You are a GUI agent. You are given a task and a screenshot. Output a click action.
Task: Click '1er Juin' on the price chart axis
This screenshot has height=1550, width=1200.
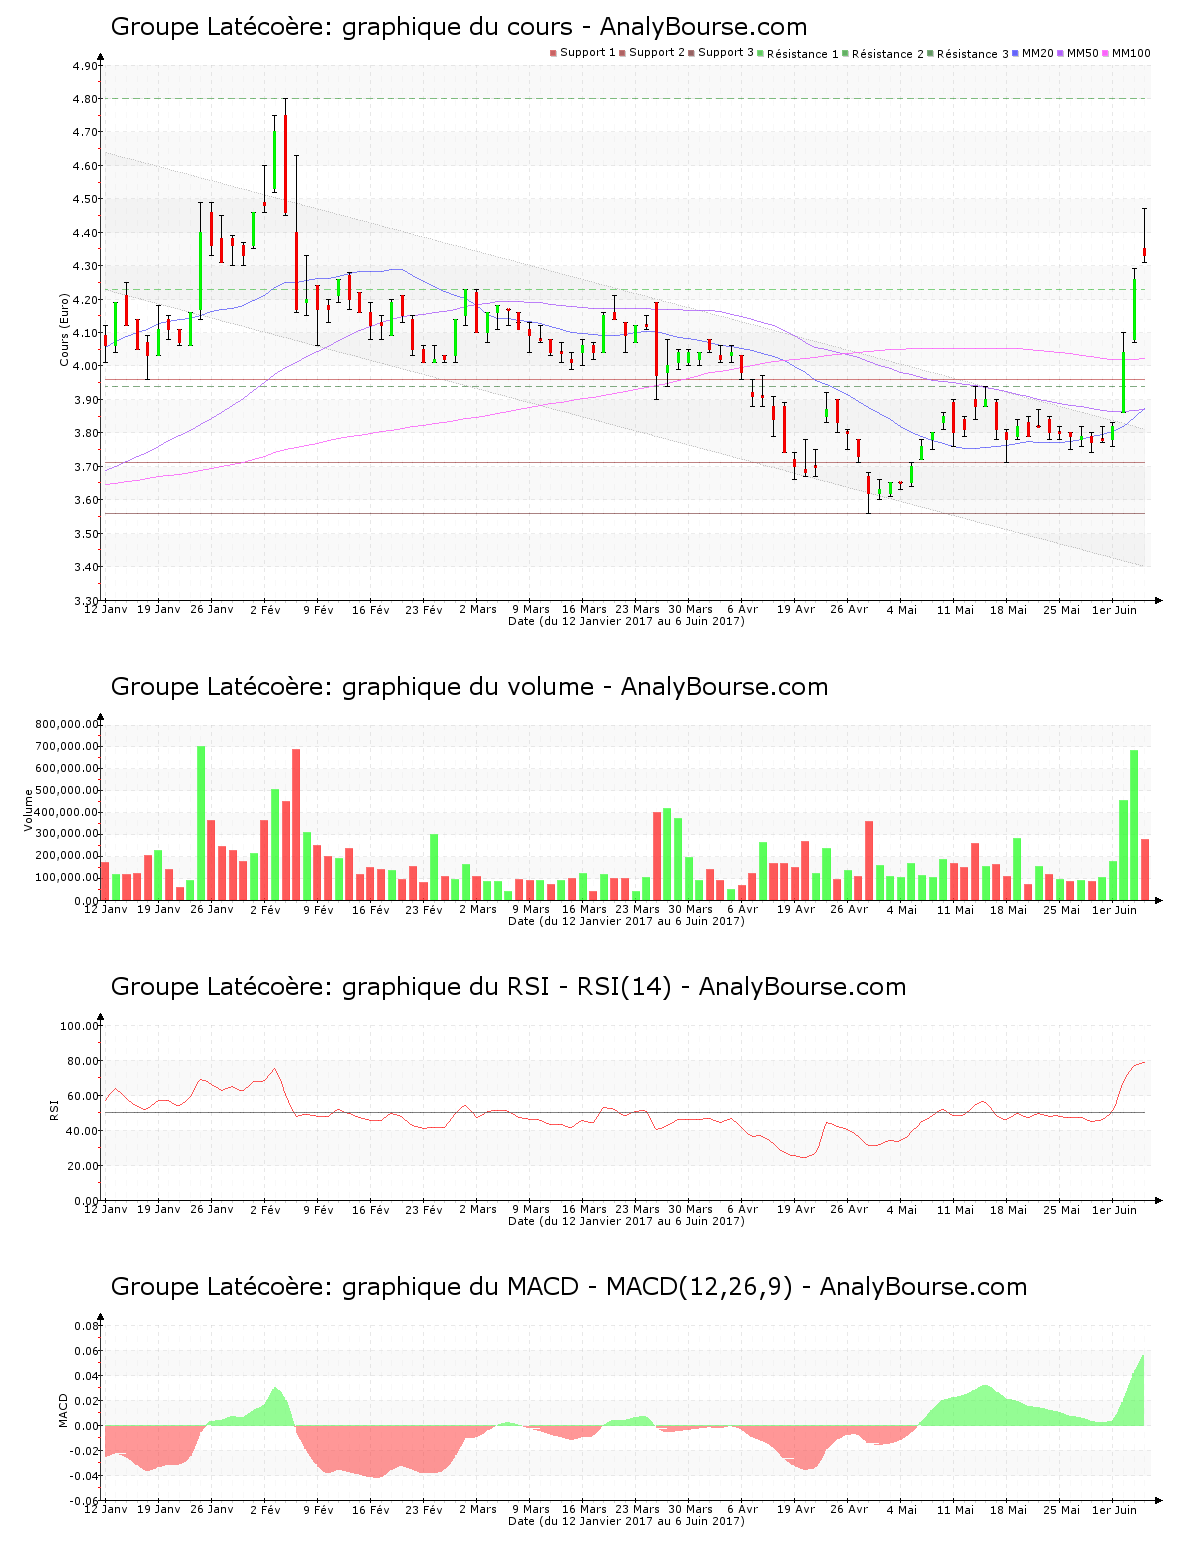tap(1114, 609)
